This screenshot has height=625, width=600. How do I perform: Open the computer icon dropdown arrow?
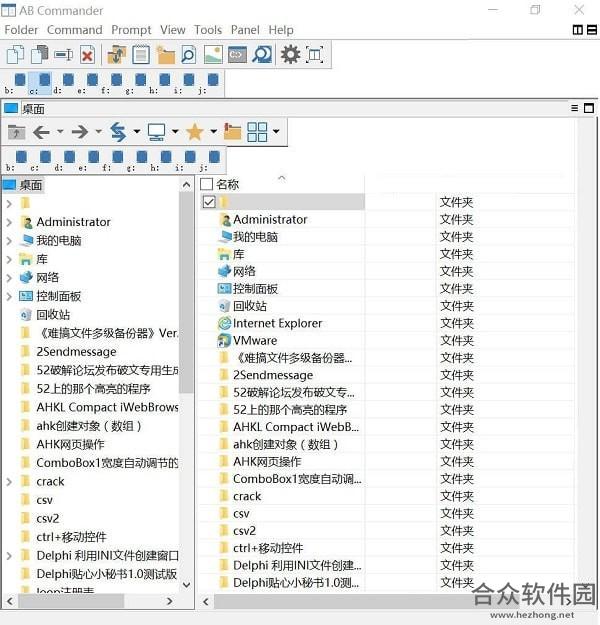[175, 131]
